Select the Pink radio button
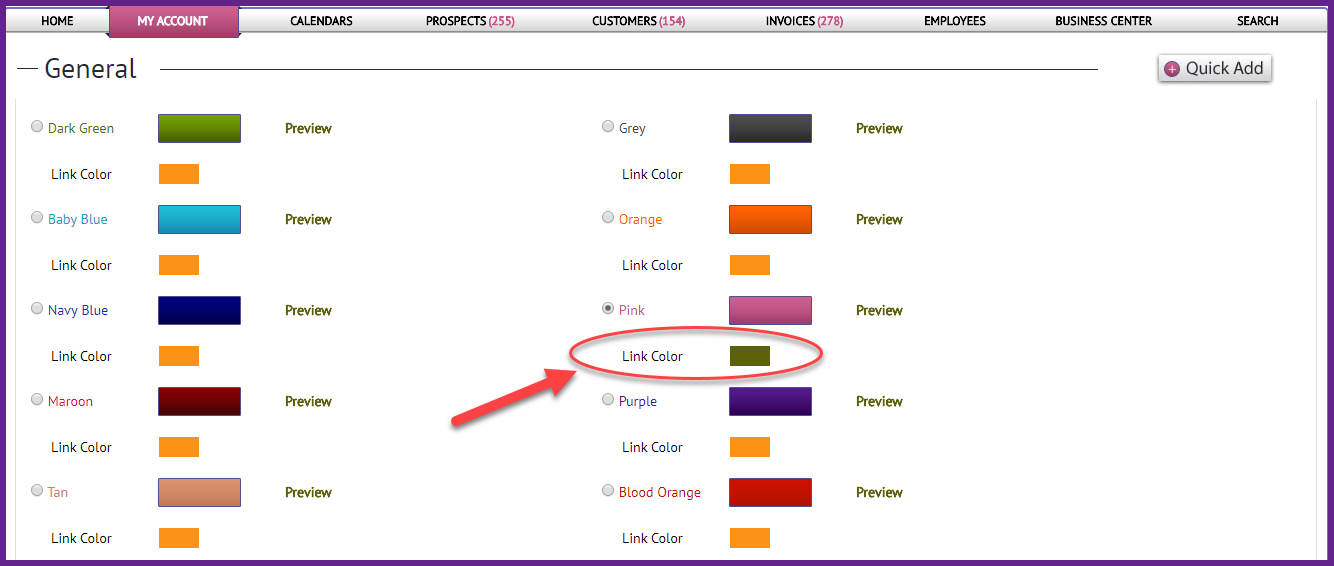 tap(608, 309)
